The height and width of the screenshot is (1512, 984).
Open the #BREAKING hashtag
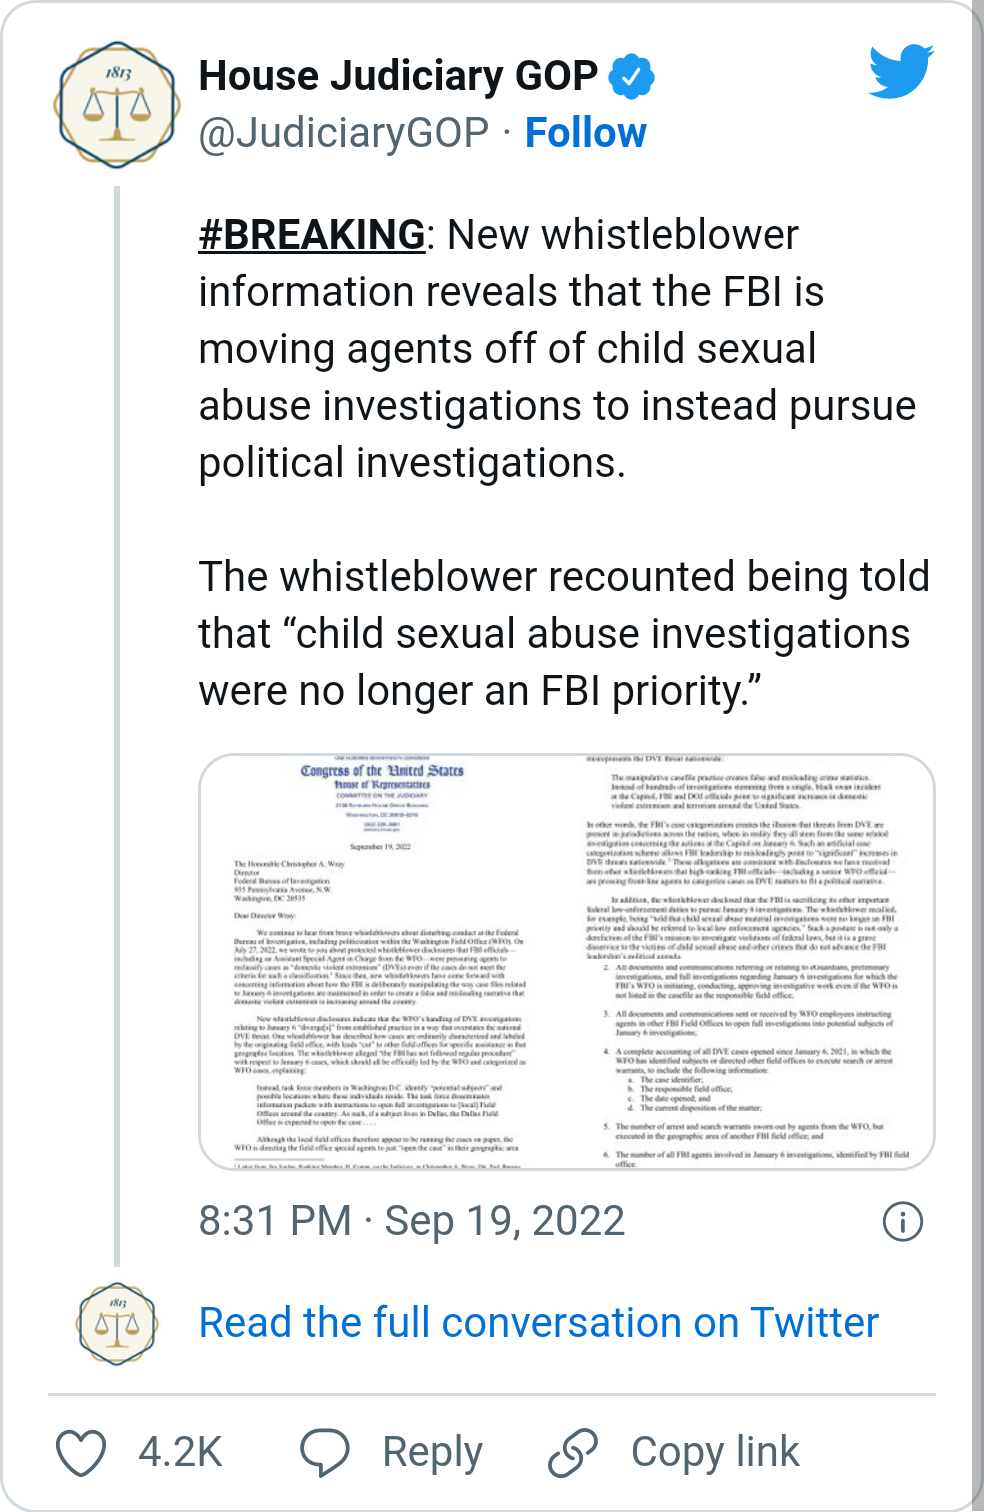pyautogui.click(x=312, y=235)
